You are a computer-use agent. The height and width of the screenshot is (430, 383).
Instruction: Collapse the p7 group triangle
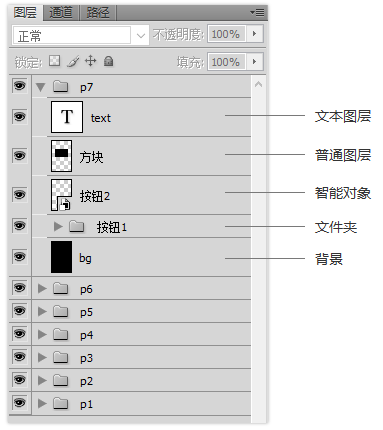(x=41, y=87)
